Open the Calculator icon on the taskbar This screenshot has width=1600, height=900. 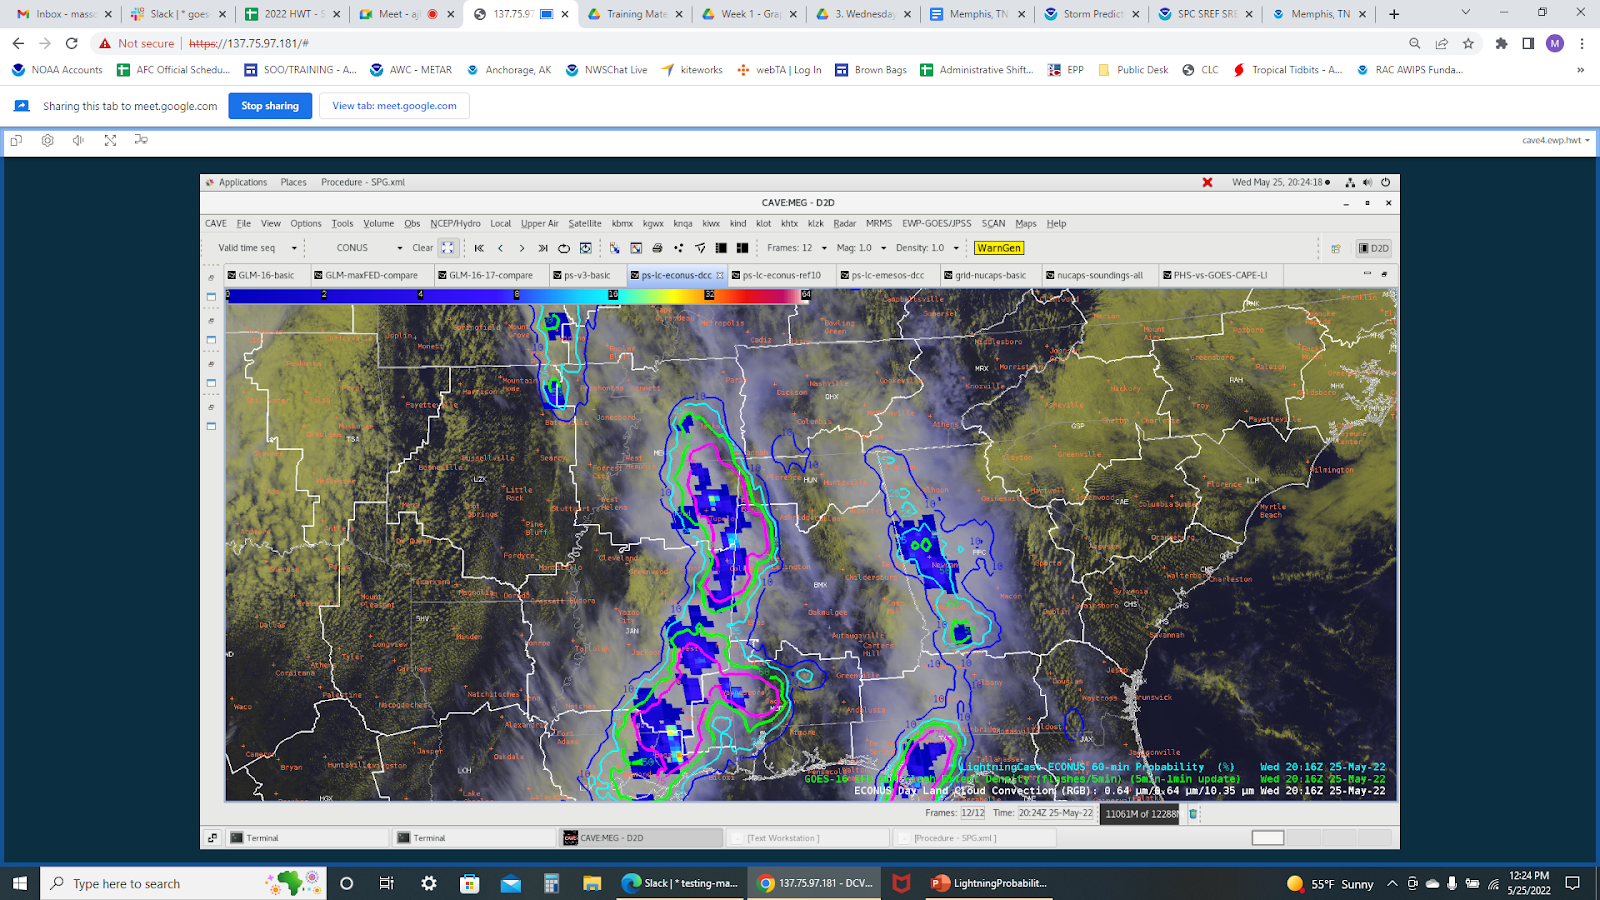pos(551,883)
